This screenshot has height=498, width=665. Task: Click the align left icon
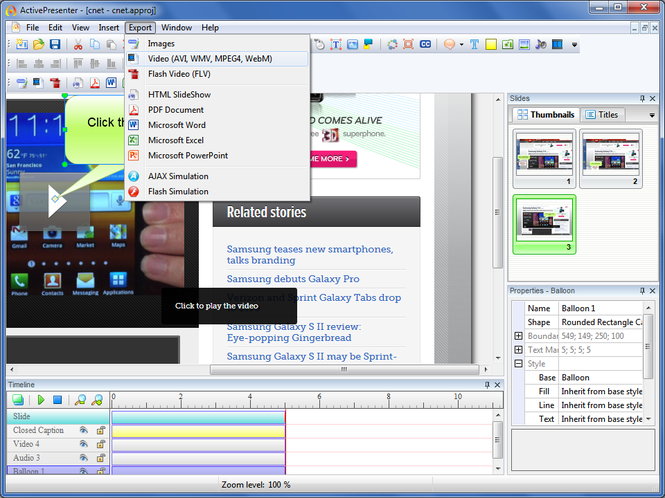22,64
